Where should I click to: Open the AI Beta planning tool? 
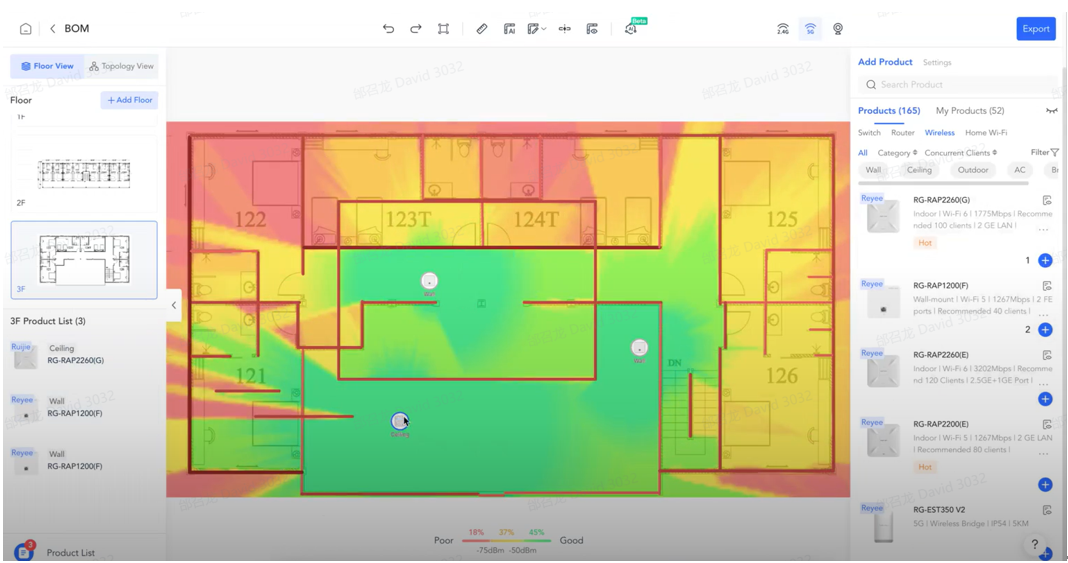(631, 29)
